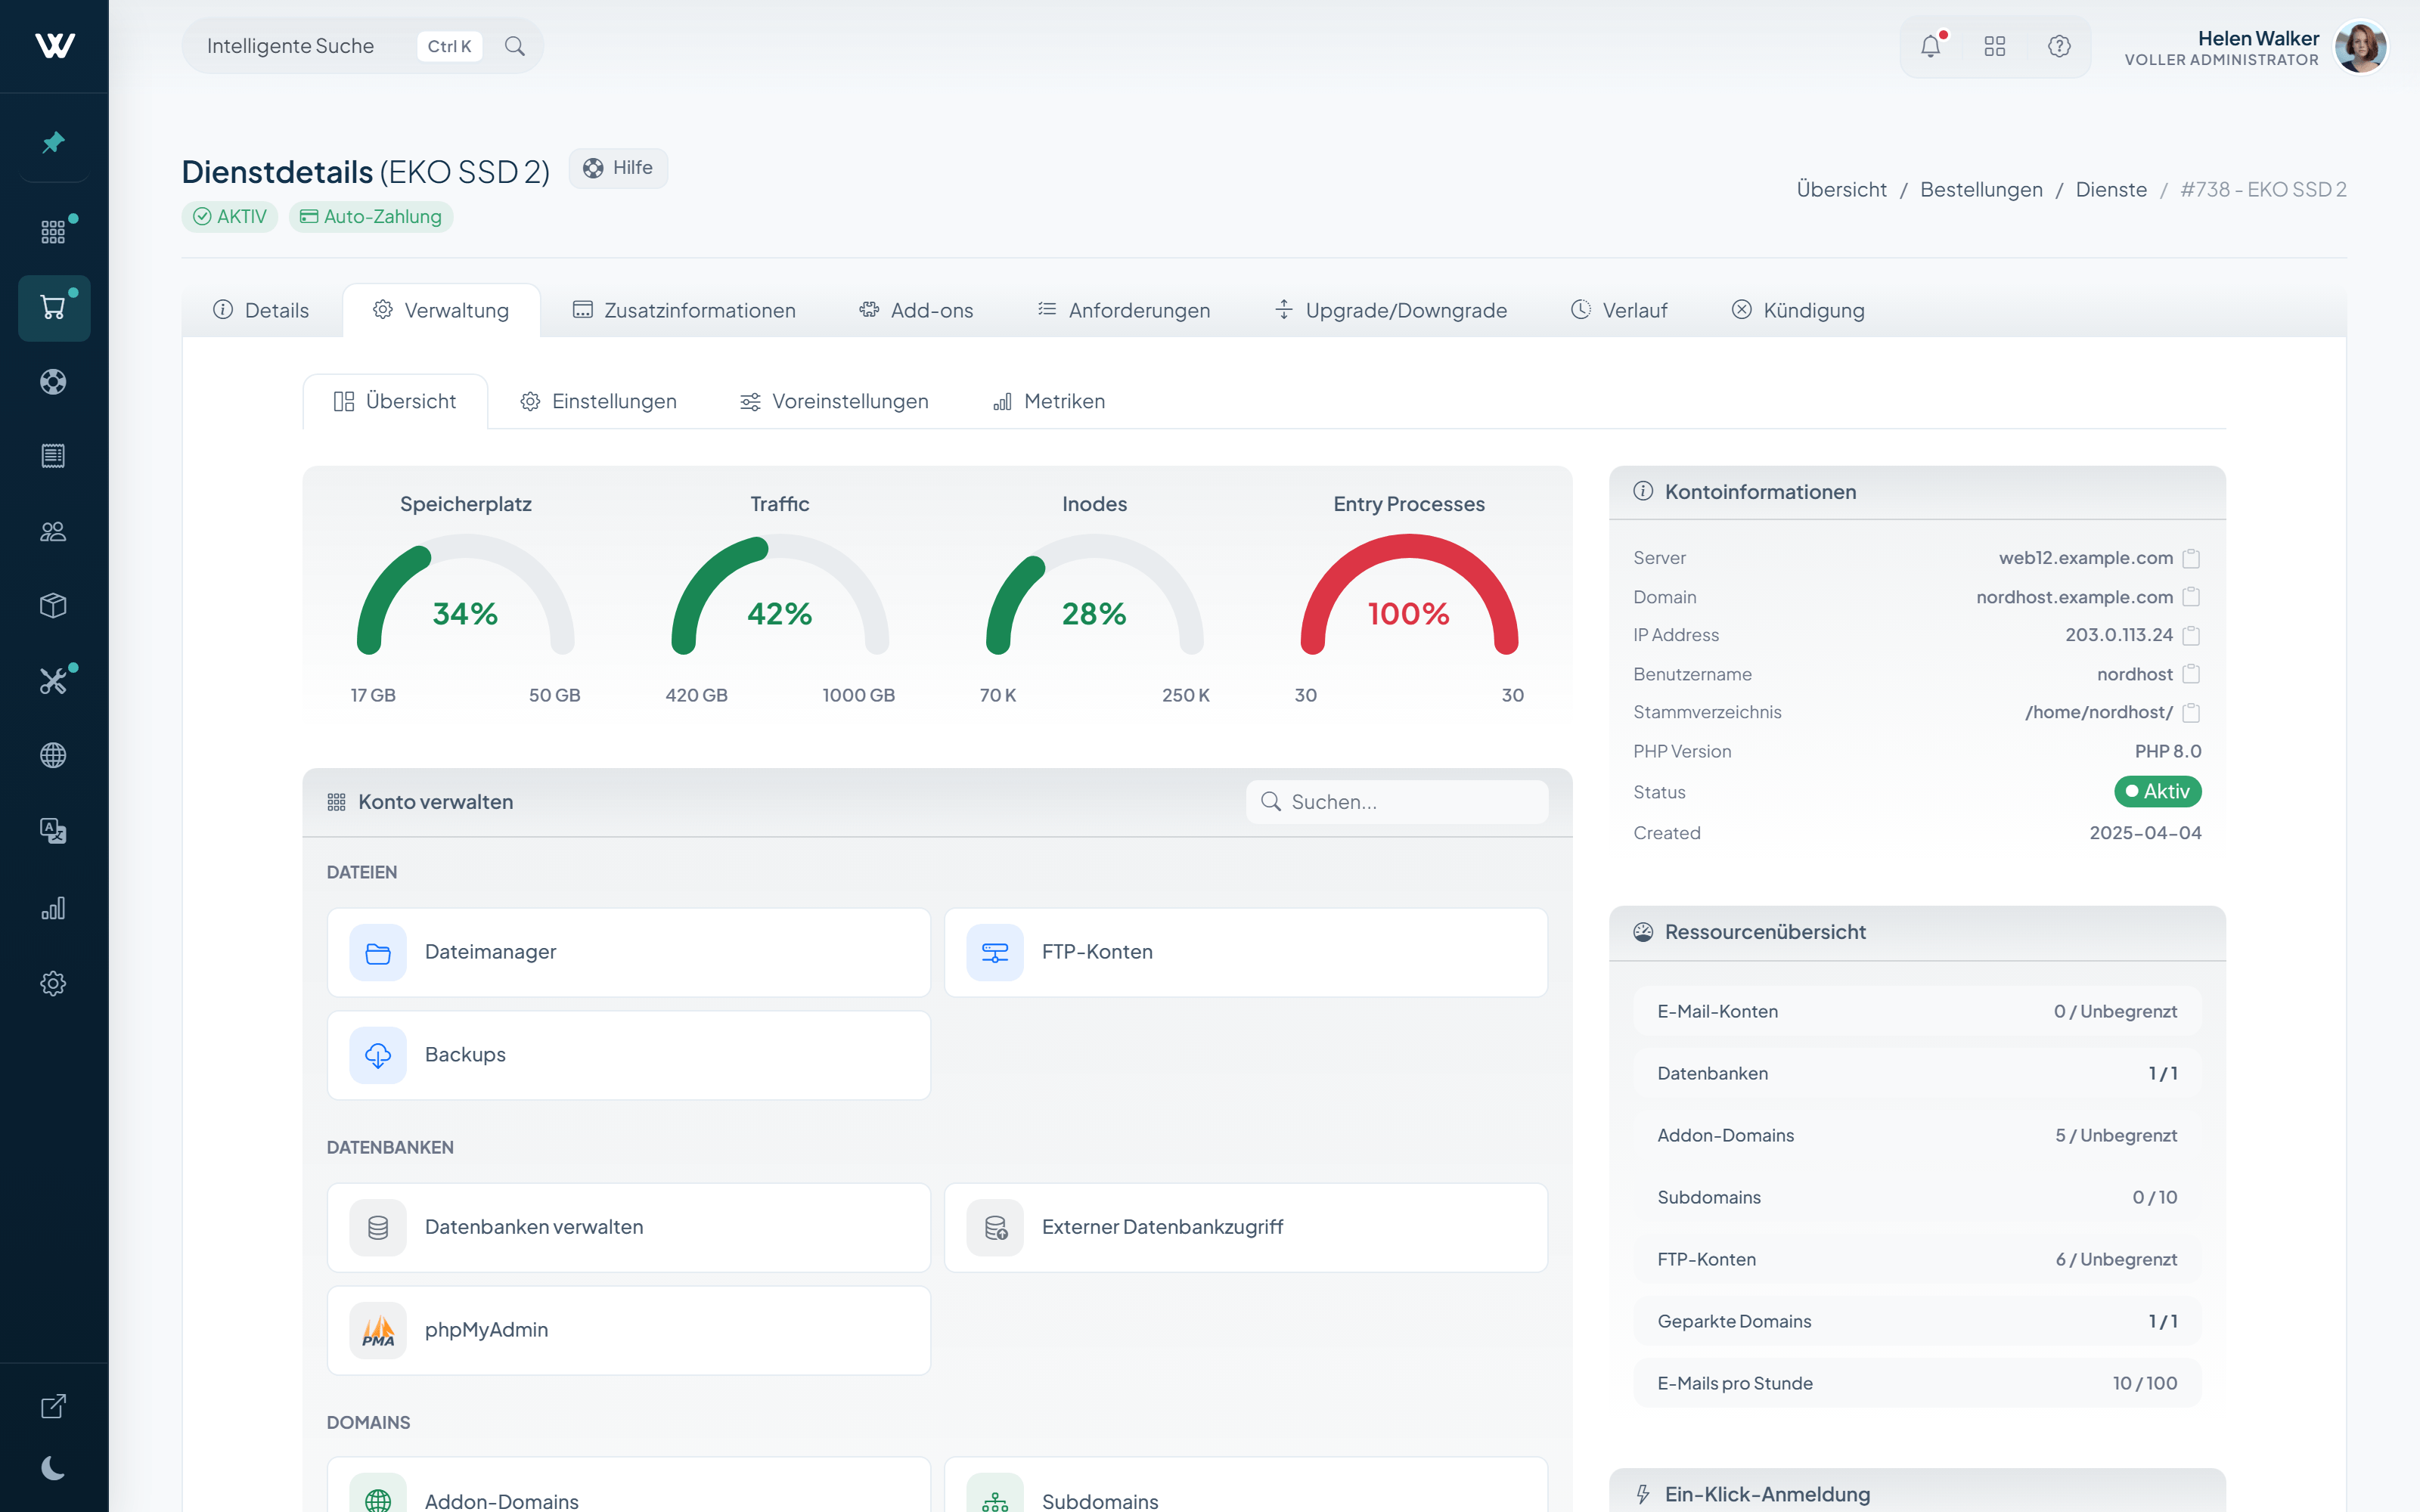This screenshot has height=1512, width=2420.
Task: Switch to the Details tab
Action: [x=261, y=310]
